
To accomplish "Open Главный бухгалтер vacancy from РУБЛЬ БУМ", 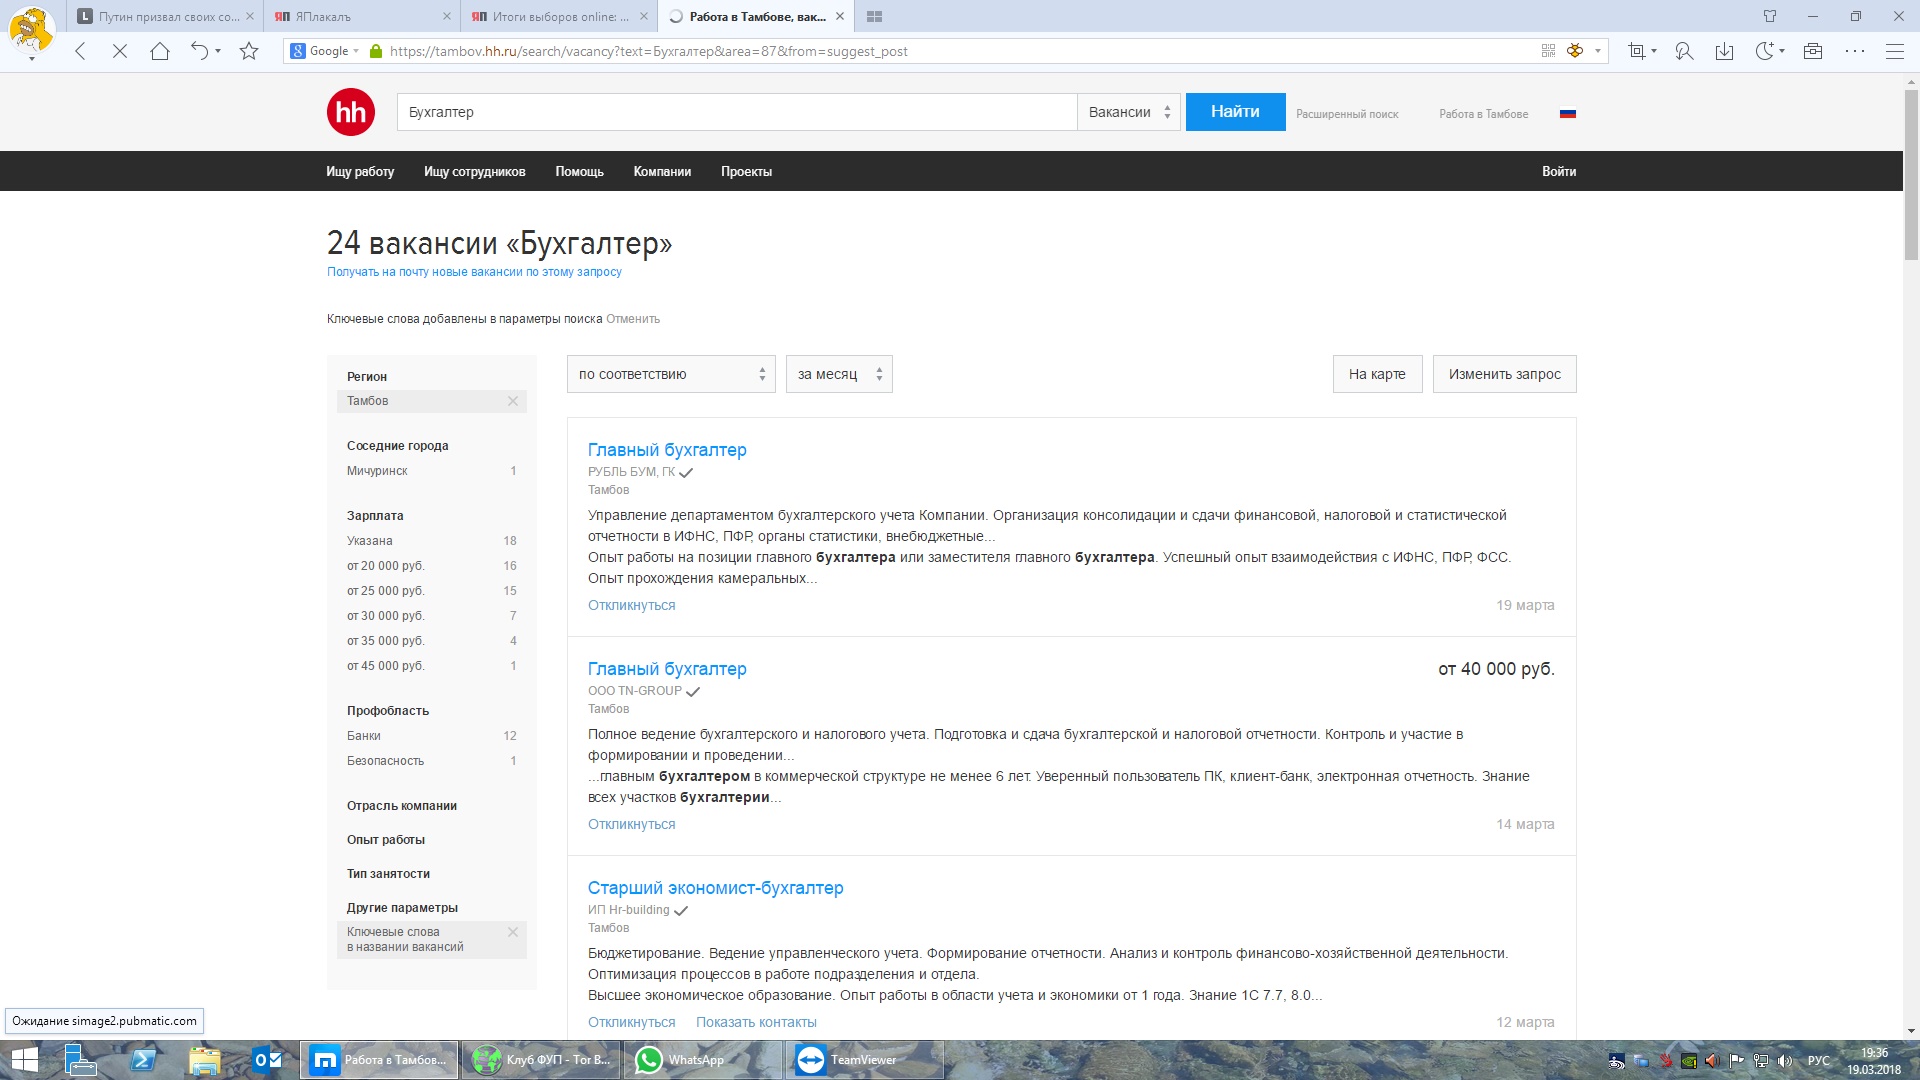I will (x=667, y=450).
